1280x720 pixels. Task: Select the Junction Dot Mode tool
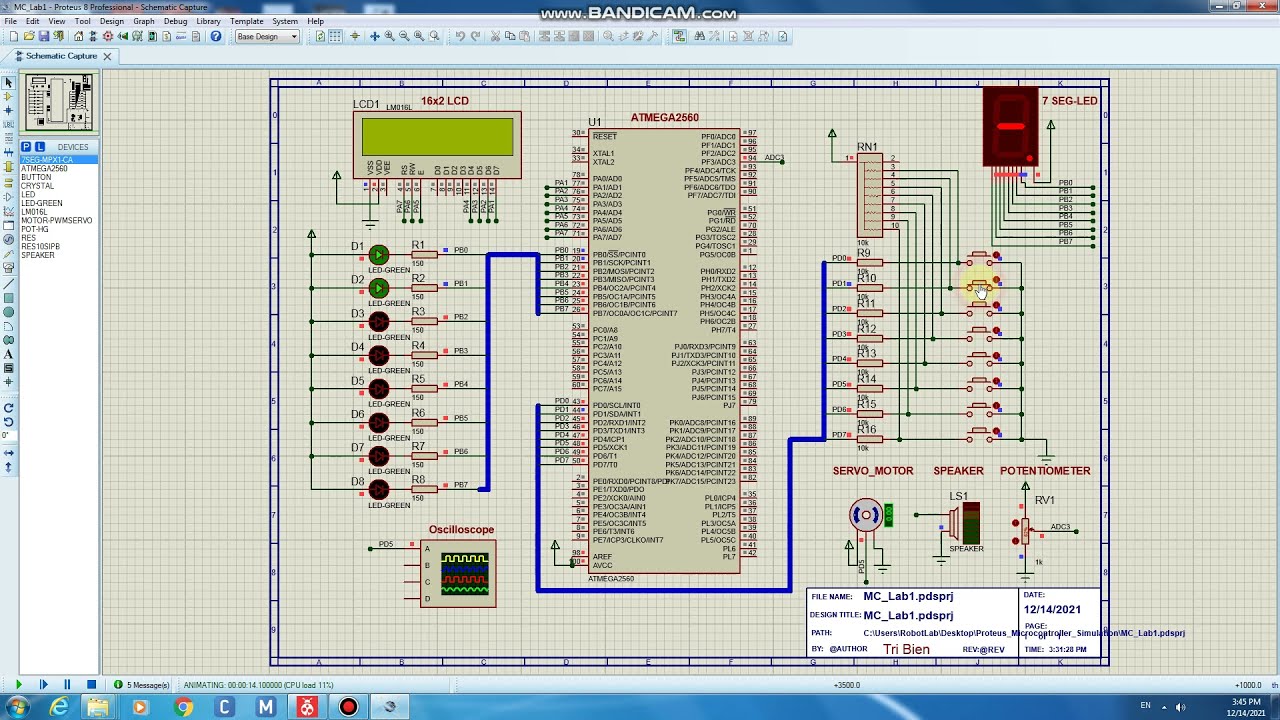[8, 111]
